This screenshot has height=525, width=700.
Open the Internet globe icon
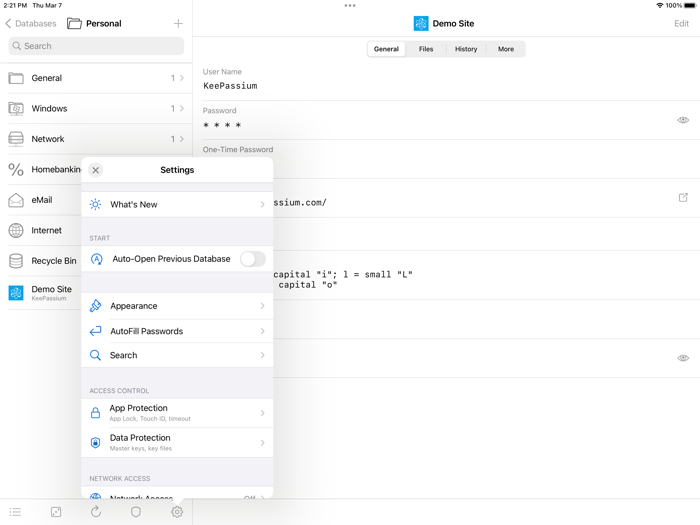(x=16, y=230)
